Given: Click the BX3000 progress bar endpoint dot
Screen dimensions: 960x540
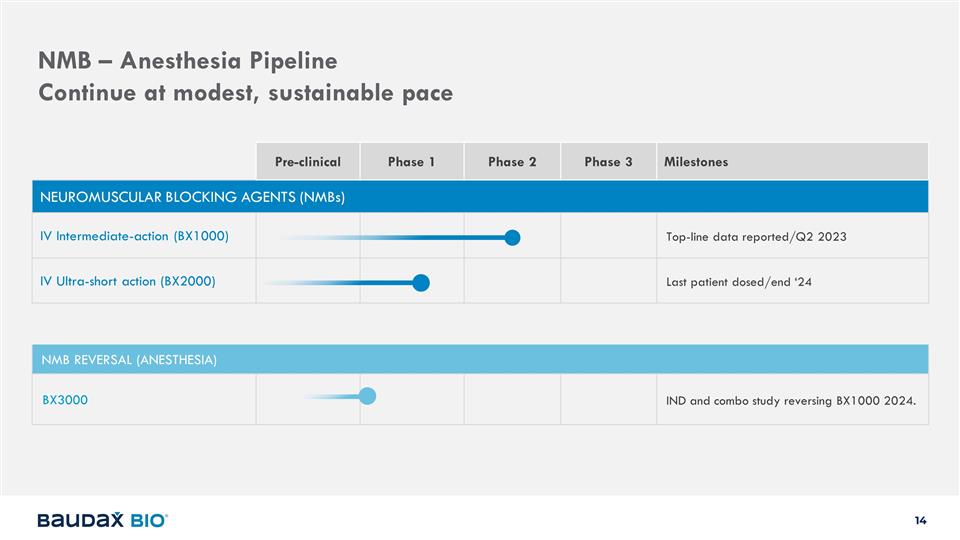Looking at the screenshot, I should pyautogui.click(x=367, y=396).
